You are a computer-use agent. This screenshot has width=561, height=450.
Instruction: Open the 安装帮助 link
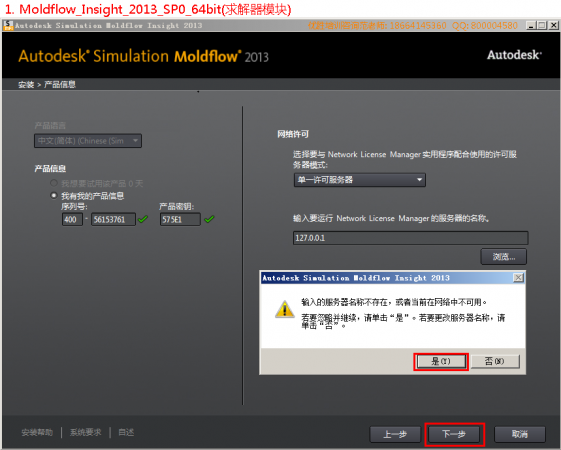pyautogui.click(x=37, y=432)
